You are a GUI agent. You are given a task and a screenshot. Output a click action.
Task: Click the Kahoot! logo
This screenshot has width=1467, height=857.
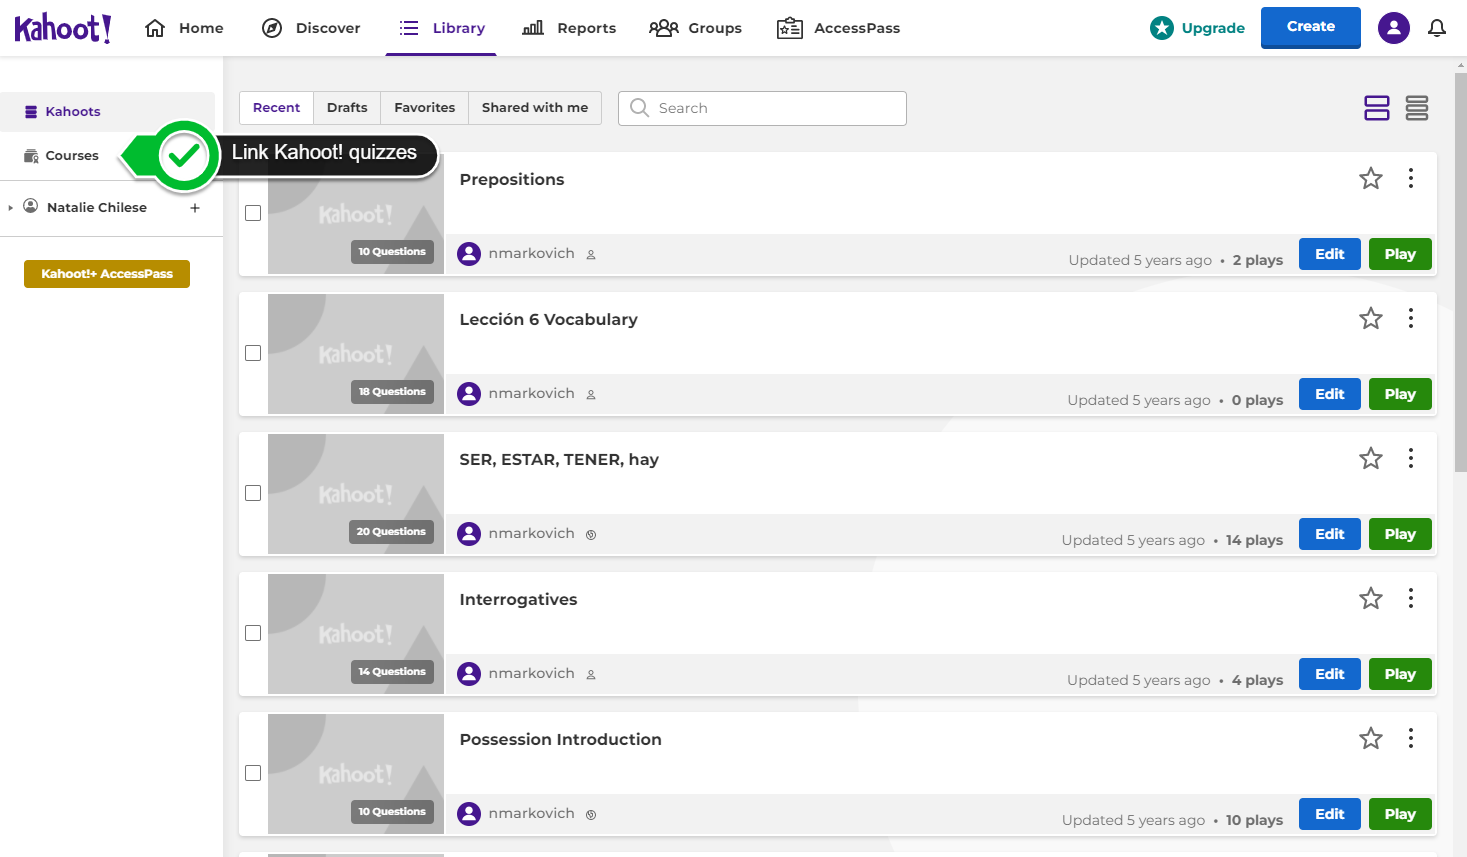63,28
